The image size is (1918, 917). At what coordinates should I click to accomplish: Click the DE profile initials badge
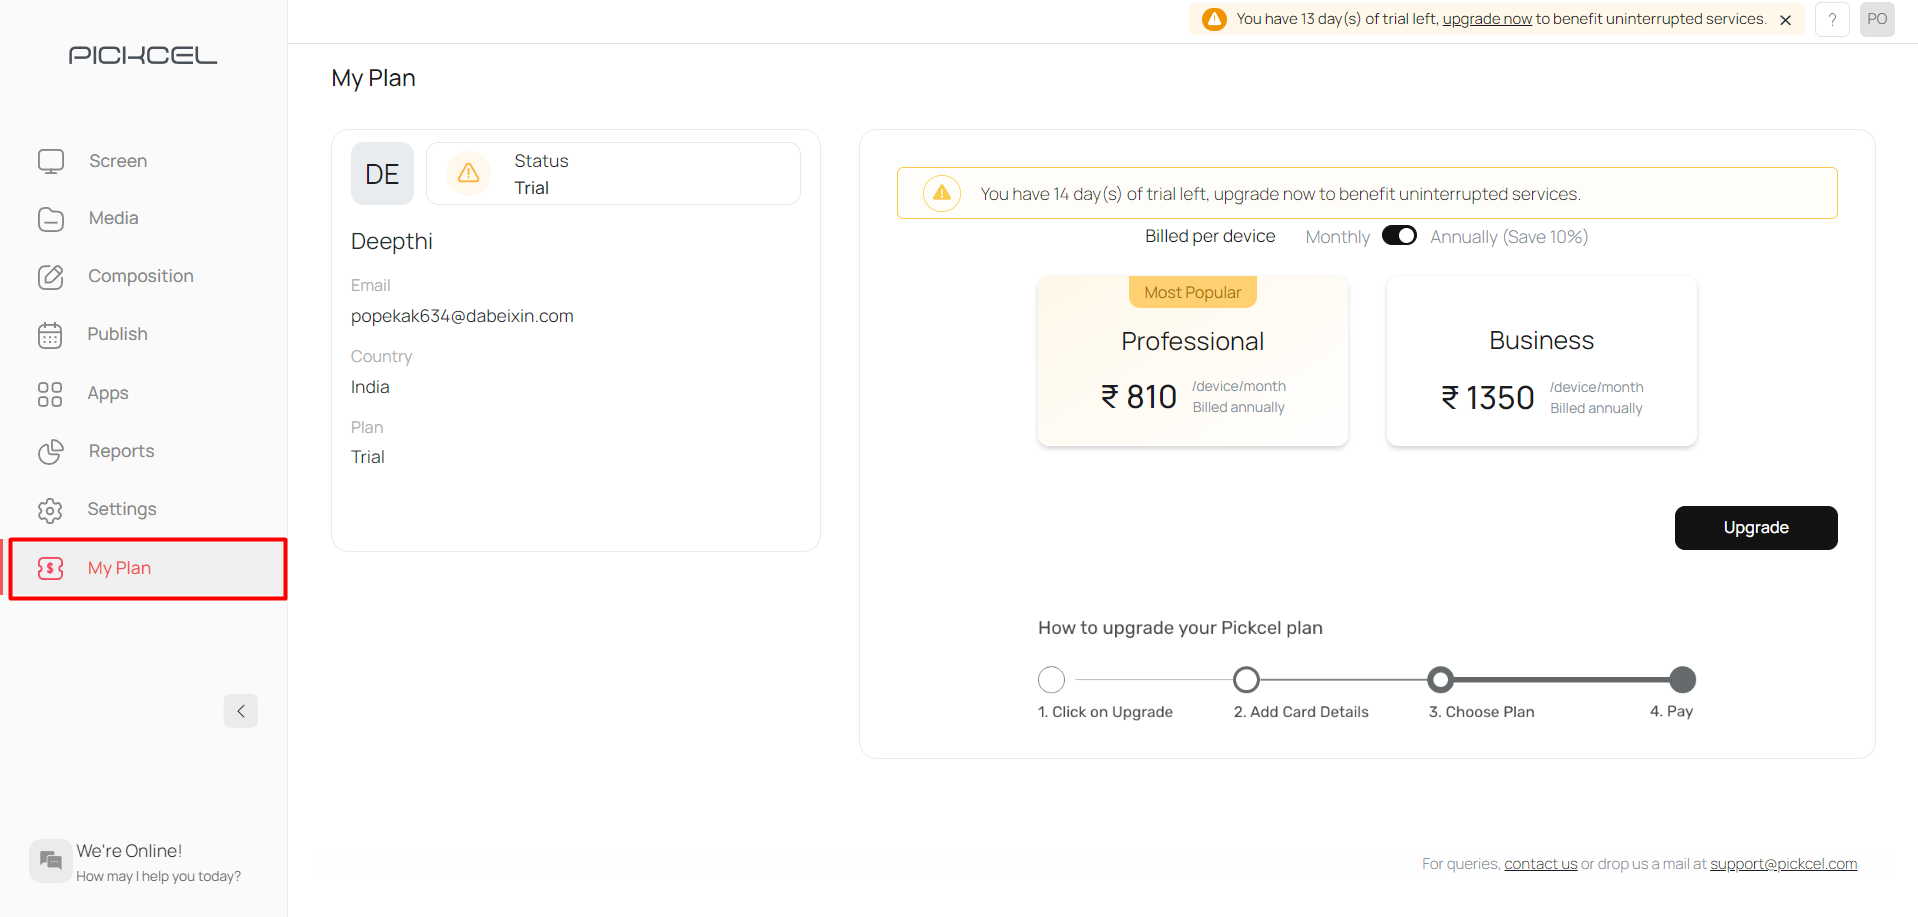click(x=382, y=174)
